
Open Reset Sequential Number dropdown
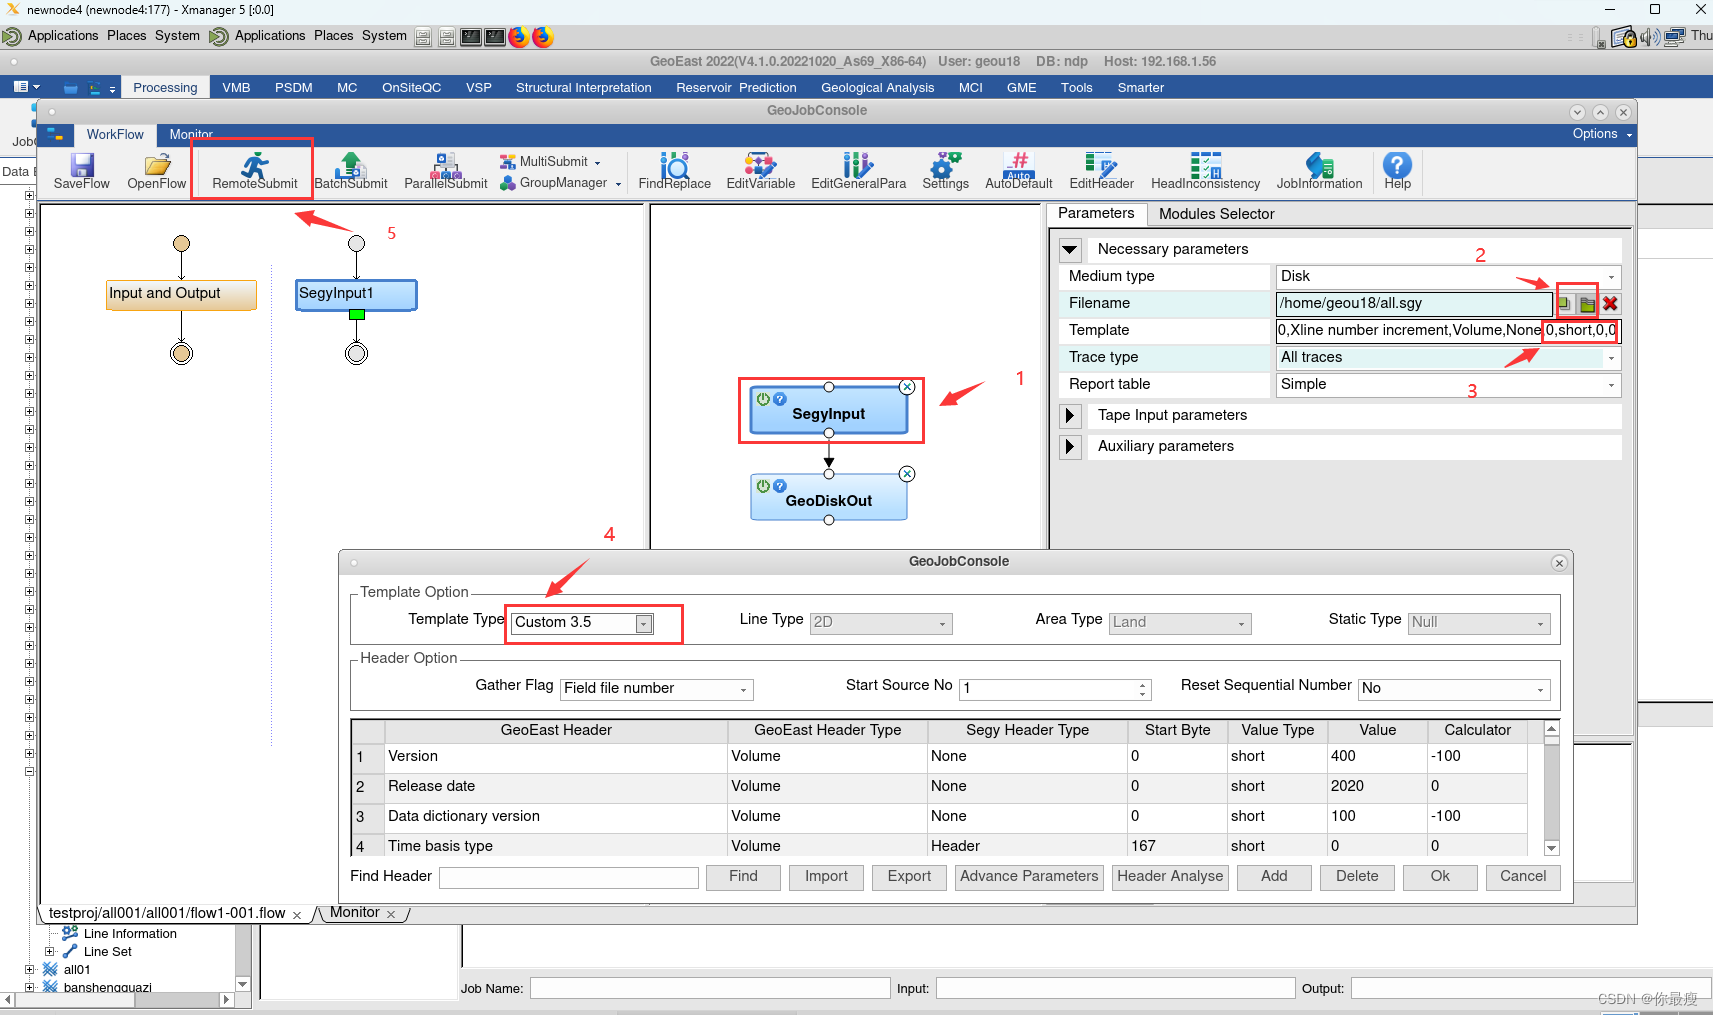pos(1540,689)
